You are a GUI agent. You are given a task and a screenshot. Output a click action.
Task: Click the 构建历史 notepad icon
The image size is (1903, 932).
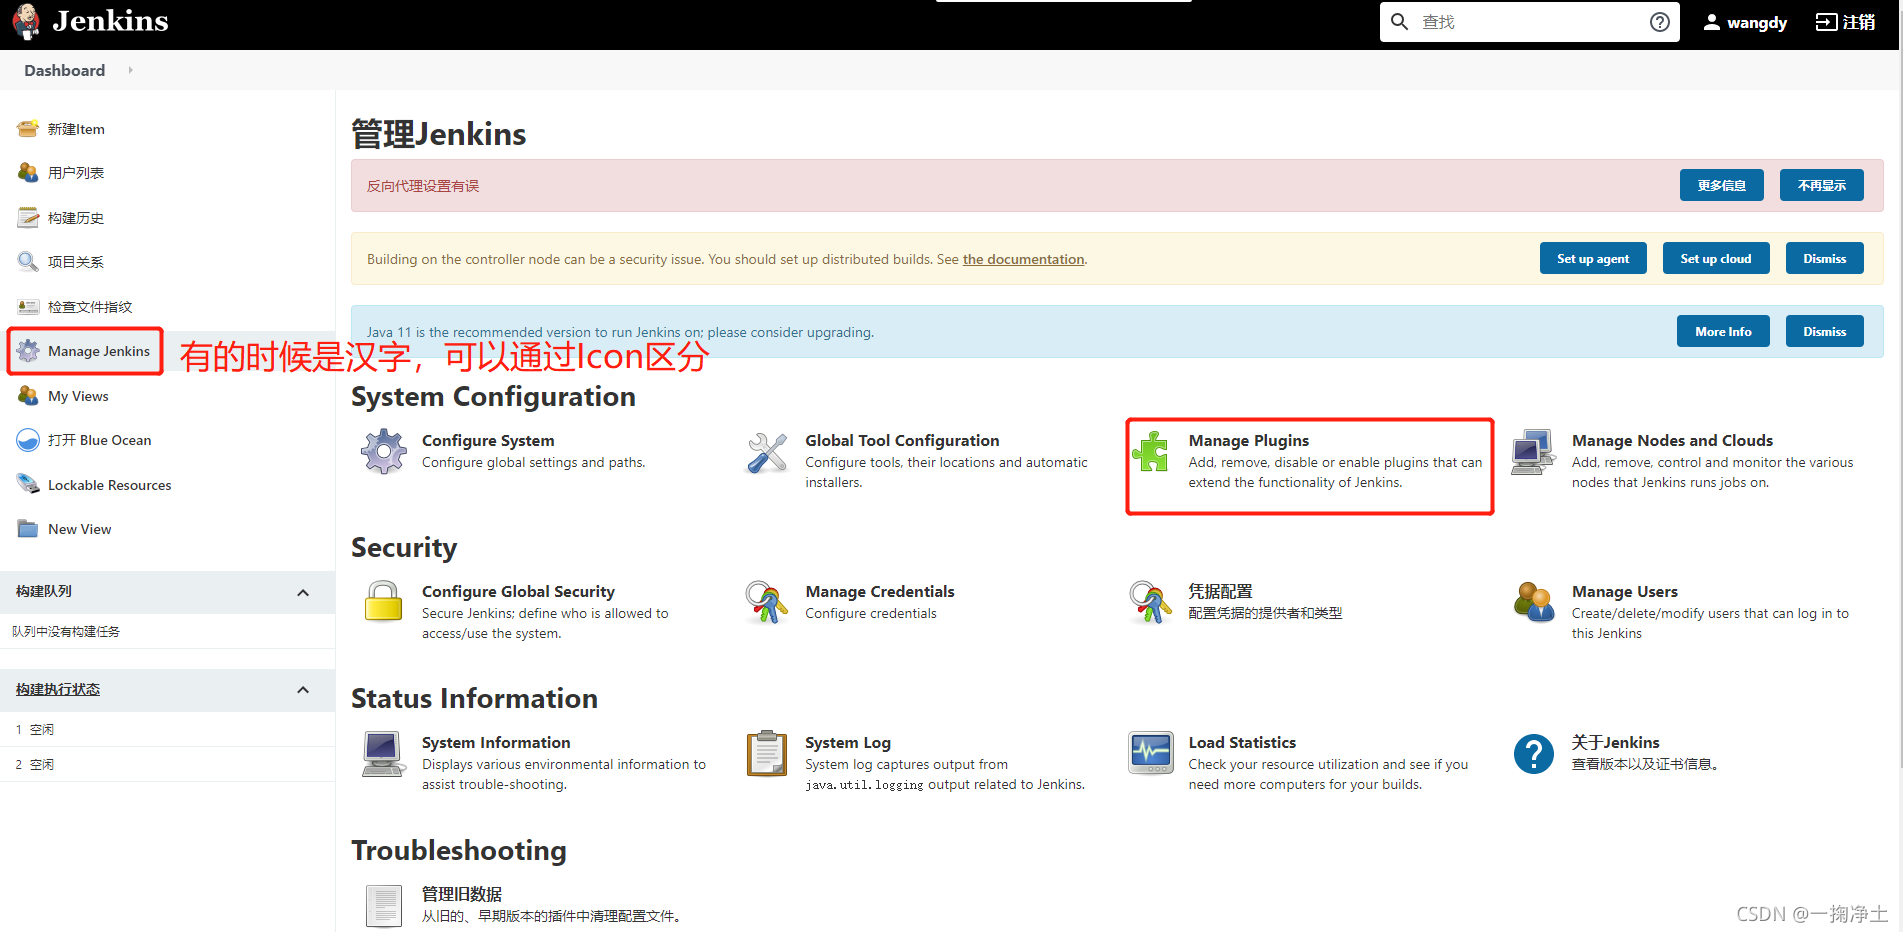pyautogui.click(x=28, y=217)
